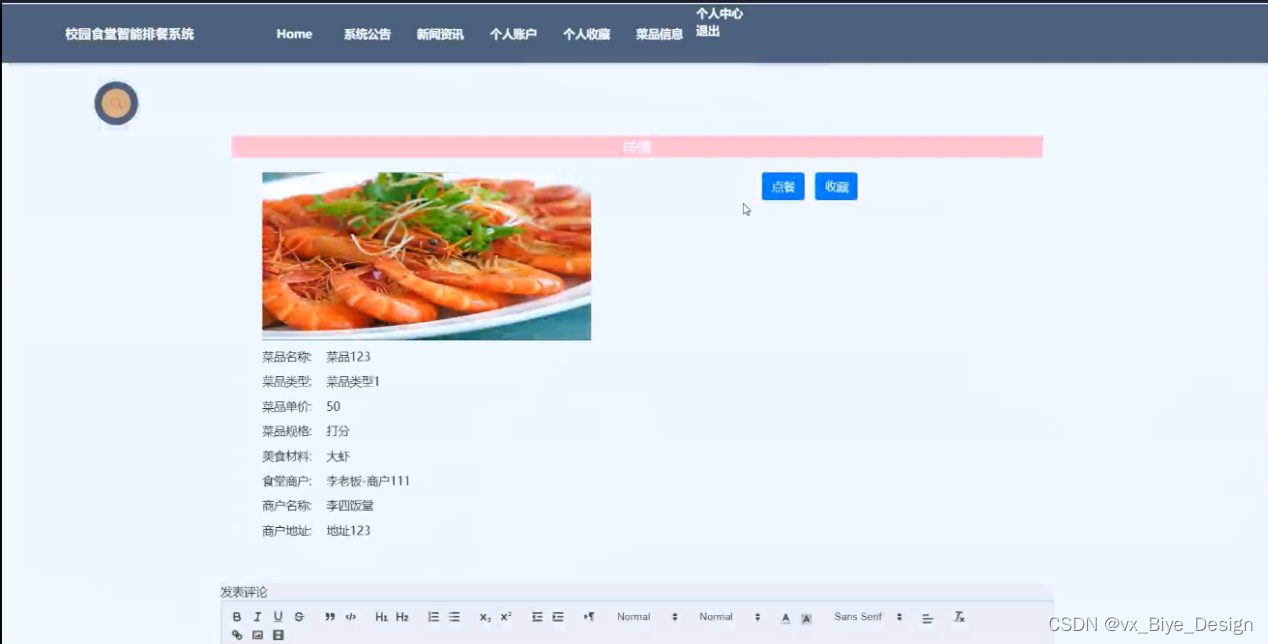Increase the indent level
The image size is (1268, 644).
pos(558,617)
